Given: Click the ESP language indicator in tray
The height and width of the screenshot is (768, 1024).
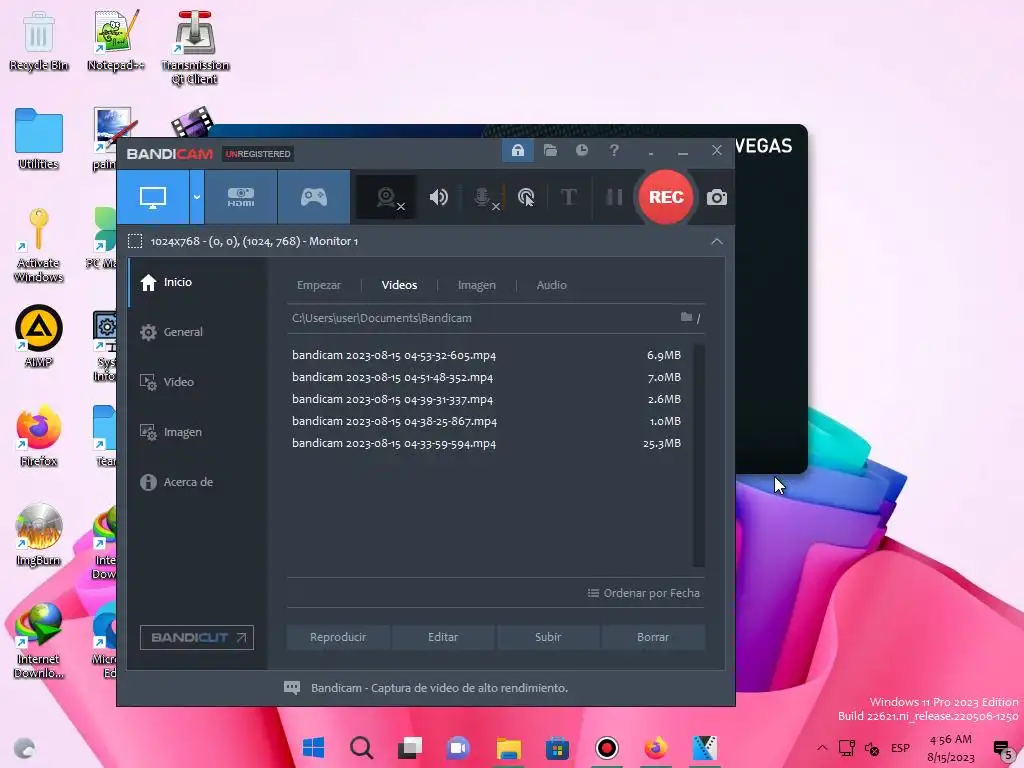Looking at the screenshot, I should coord(901,748).
